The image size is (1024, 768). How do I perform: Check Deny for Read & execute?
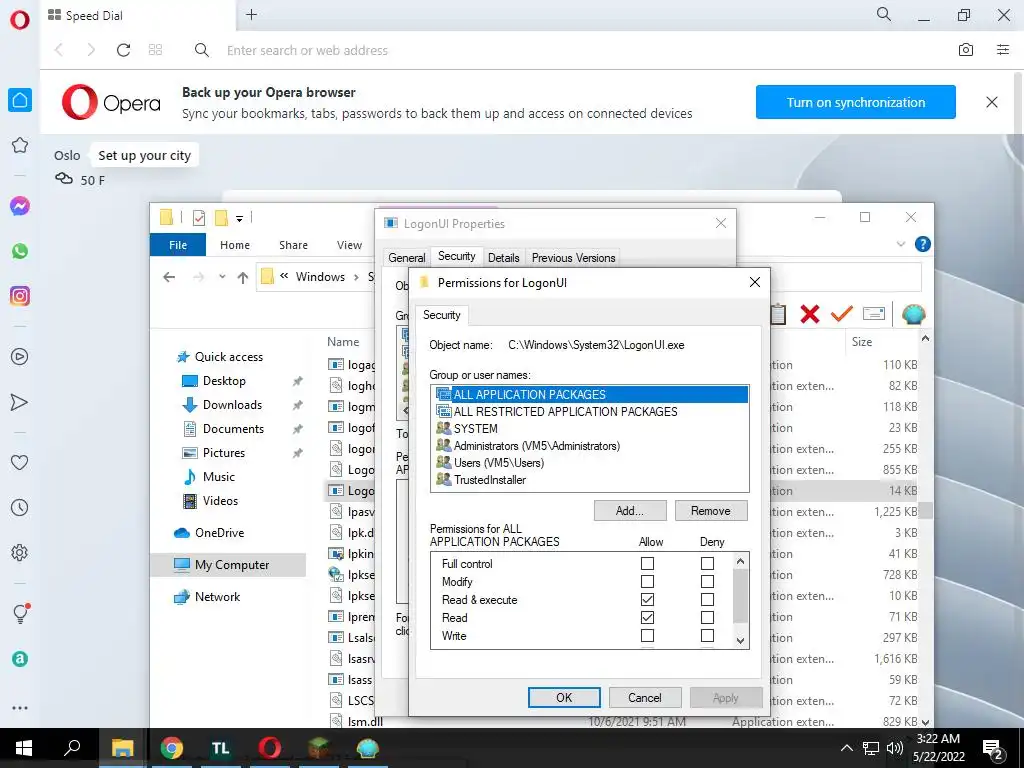coord(707,600)
